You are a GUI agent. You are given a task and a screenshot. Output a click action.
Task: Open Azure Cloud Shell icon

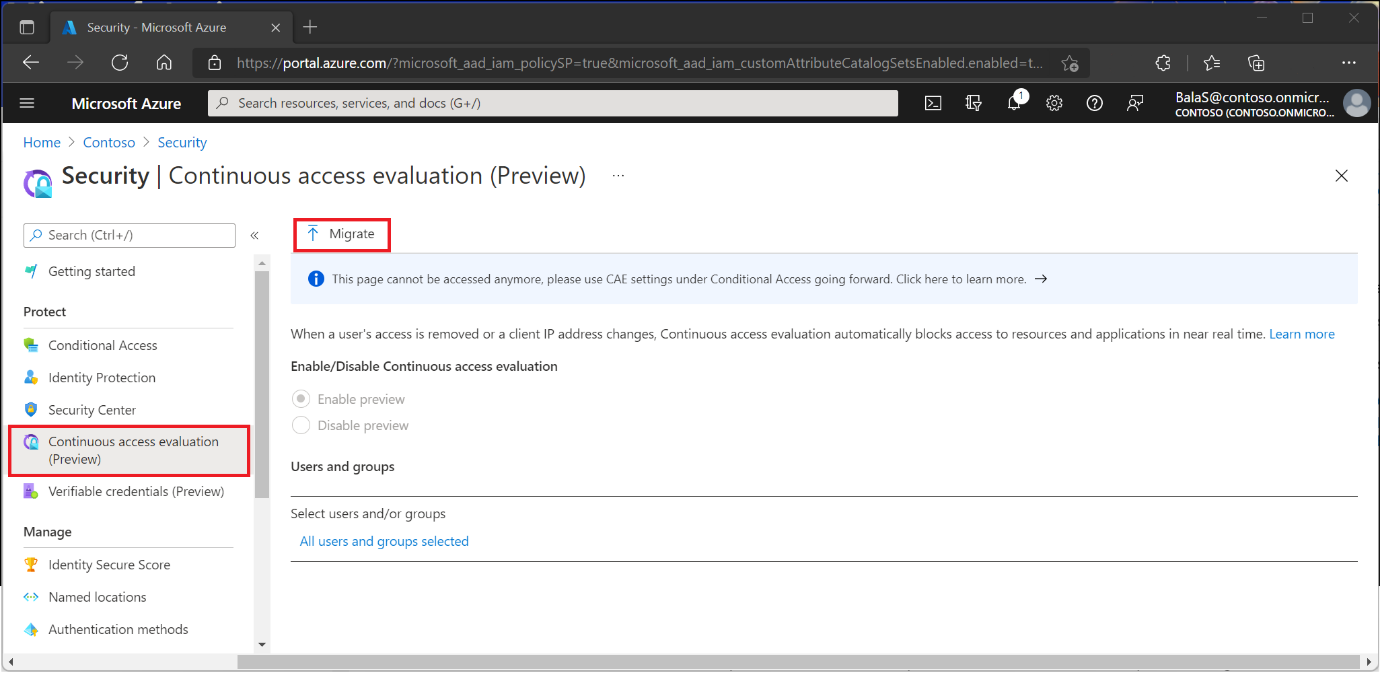pyautogui.click(x=933, y=103)
